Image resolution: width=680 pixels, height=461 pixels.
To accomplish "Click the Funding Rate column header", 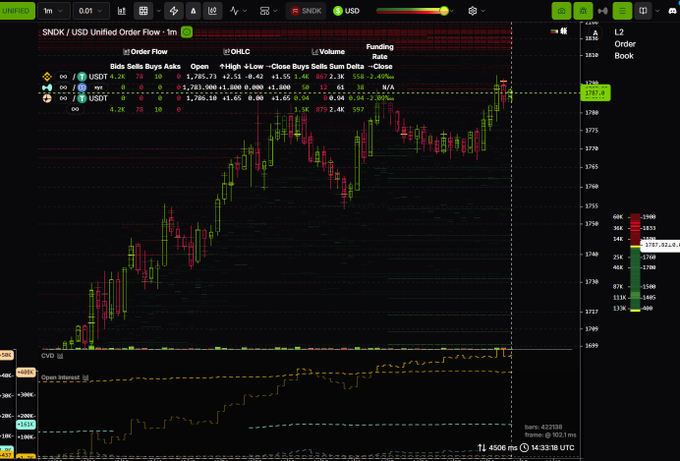I will pos(379,52).
